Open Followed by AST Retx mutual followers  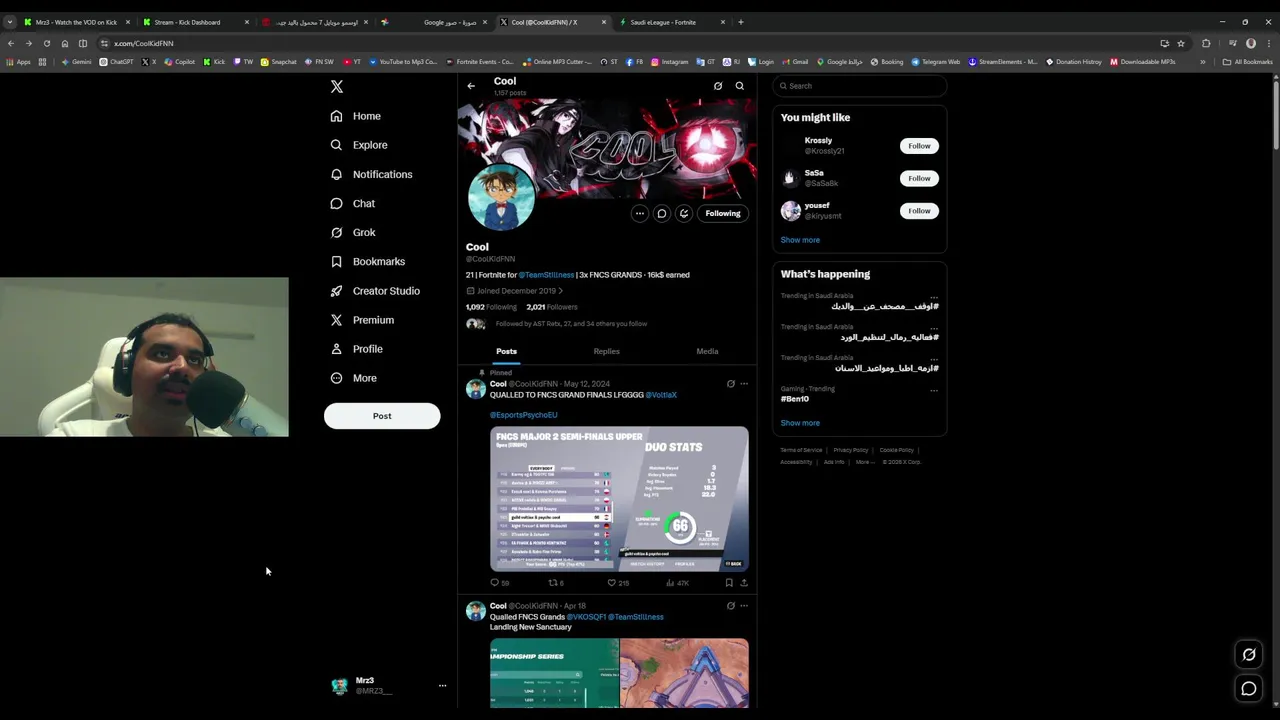(x=556, y=324)
